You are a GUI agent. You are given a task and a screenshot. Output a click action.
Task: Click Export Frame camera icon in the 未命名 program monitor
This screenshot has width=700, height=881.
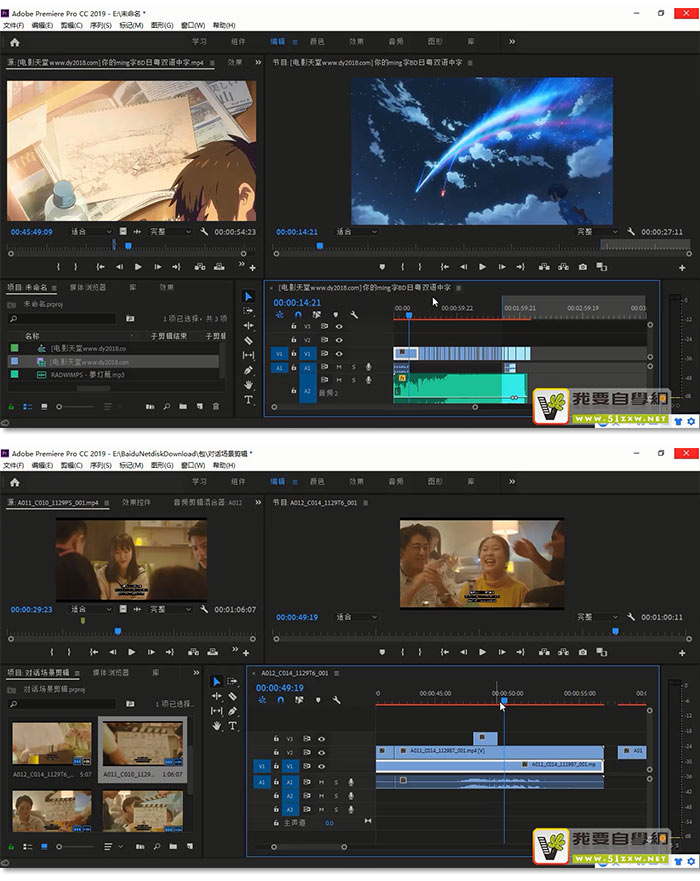(583, 267)
